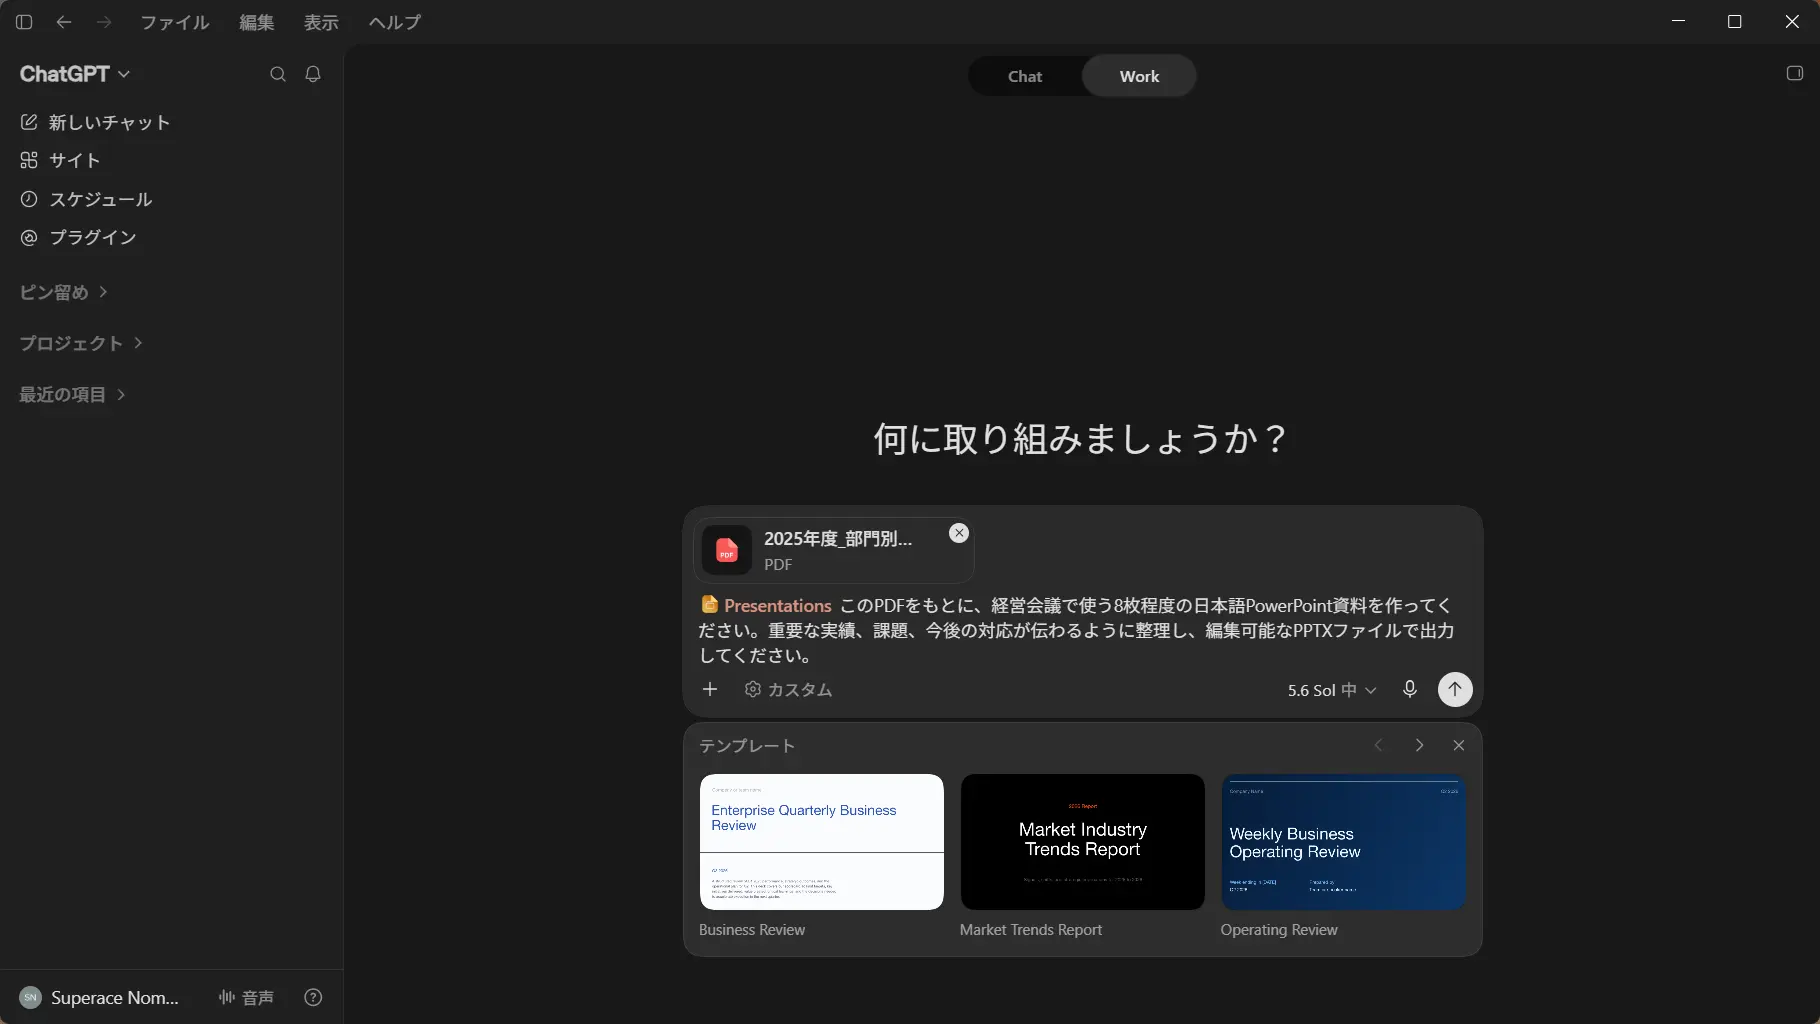Click the Market Trends Report label

pos(1031,930)
